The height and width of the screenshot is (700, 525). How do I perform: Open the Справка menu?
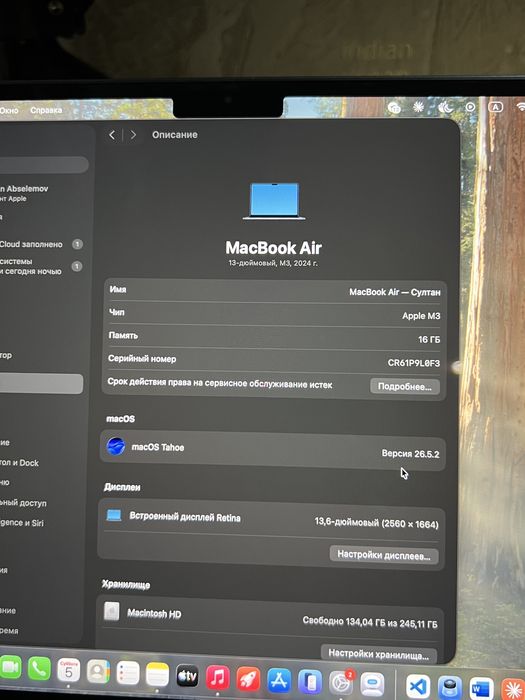46,110
